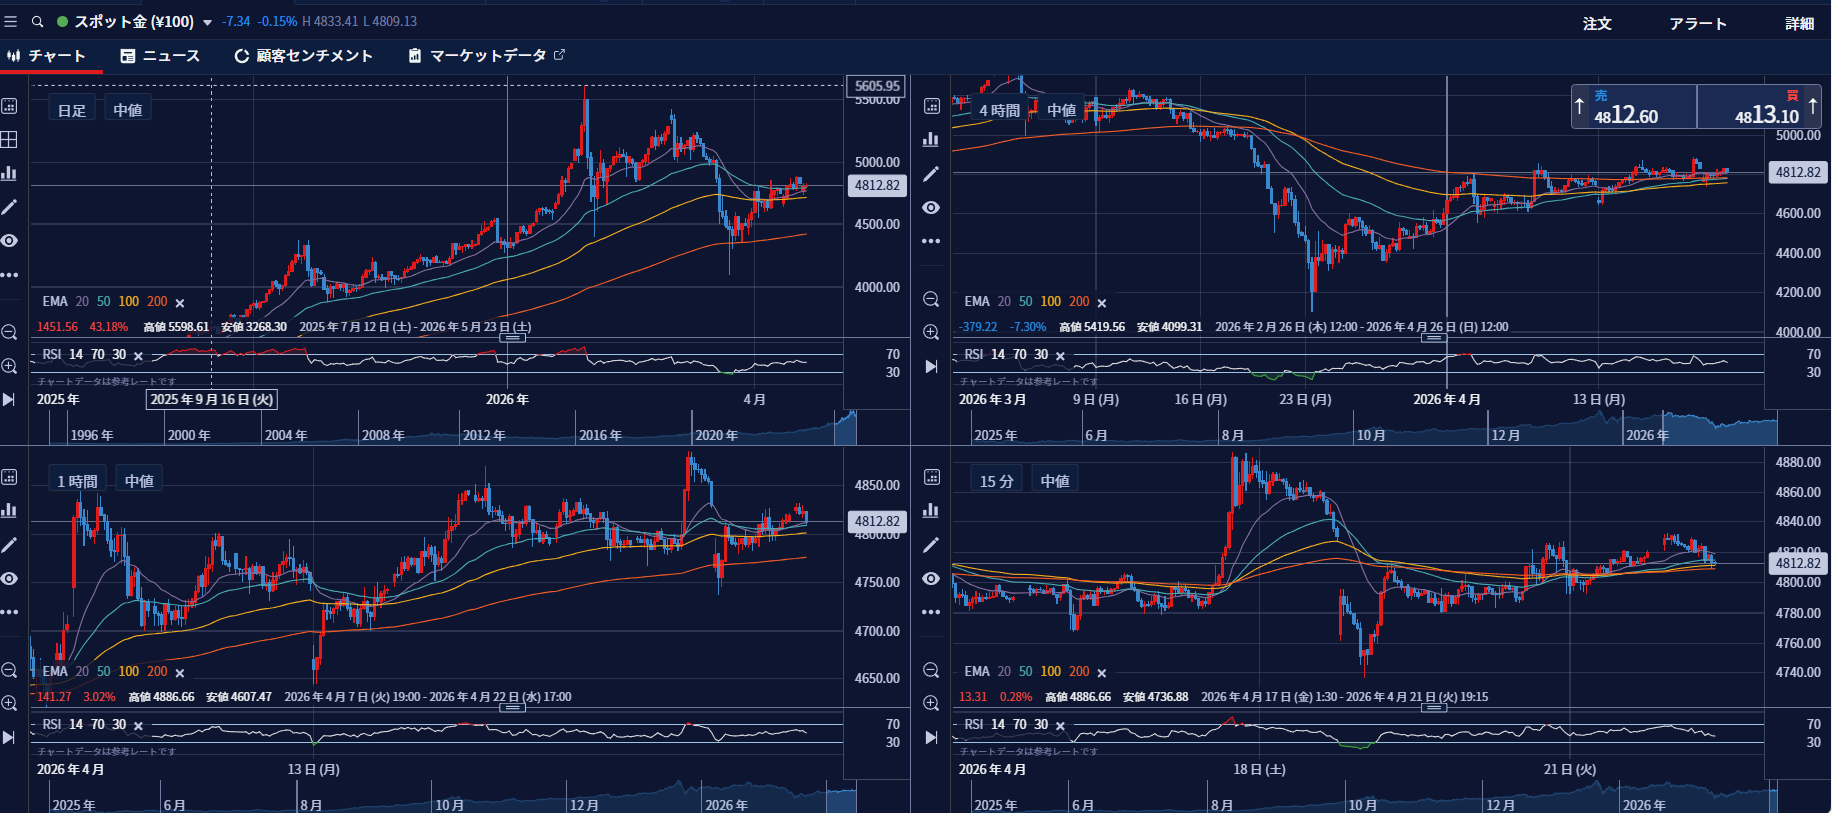Toggle the eye visibility icon in daily chart
1835x813 pixels.
tap(9, 241)
